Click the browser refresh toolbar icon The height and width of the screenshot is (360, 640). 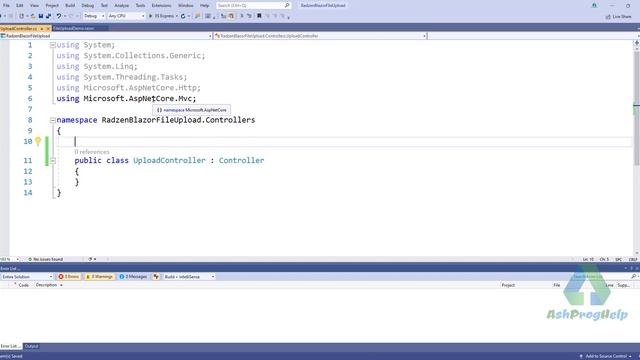183,16
